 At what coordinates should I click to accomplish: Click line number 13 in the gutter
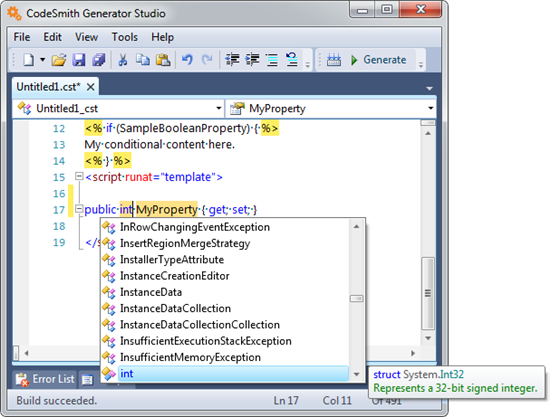[59, 145]
